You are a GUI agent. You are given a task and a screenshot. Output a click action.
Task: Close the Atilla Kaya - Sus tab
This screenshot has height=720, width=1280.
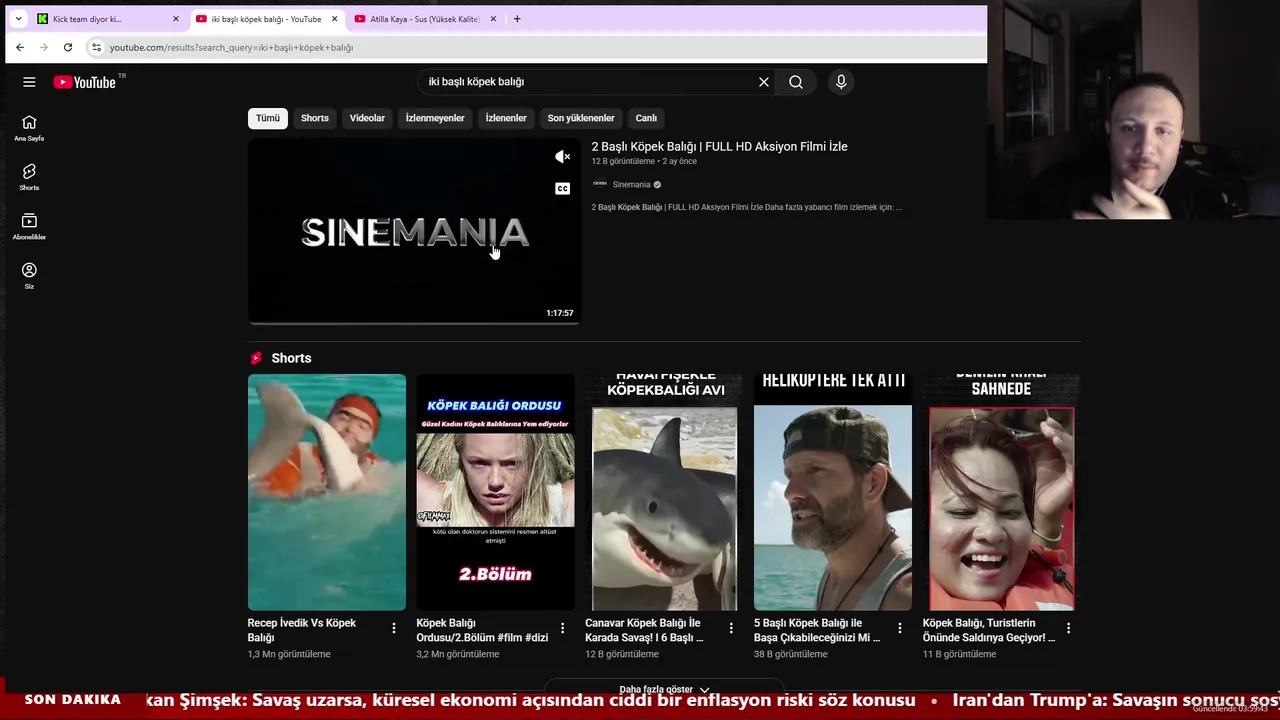(x=492, y=19)
